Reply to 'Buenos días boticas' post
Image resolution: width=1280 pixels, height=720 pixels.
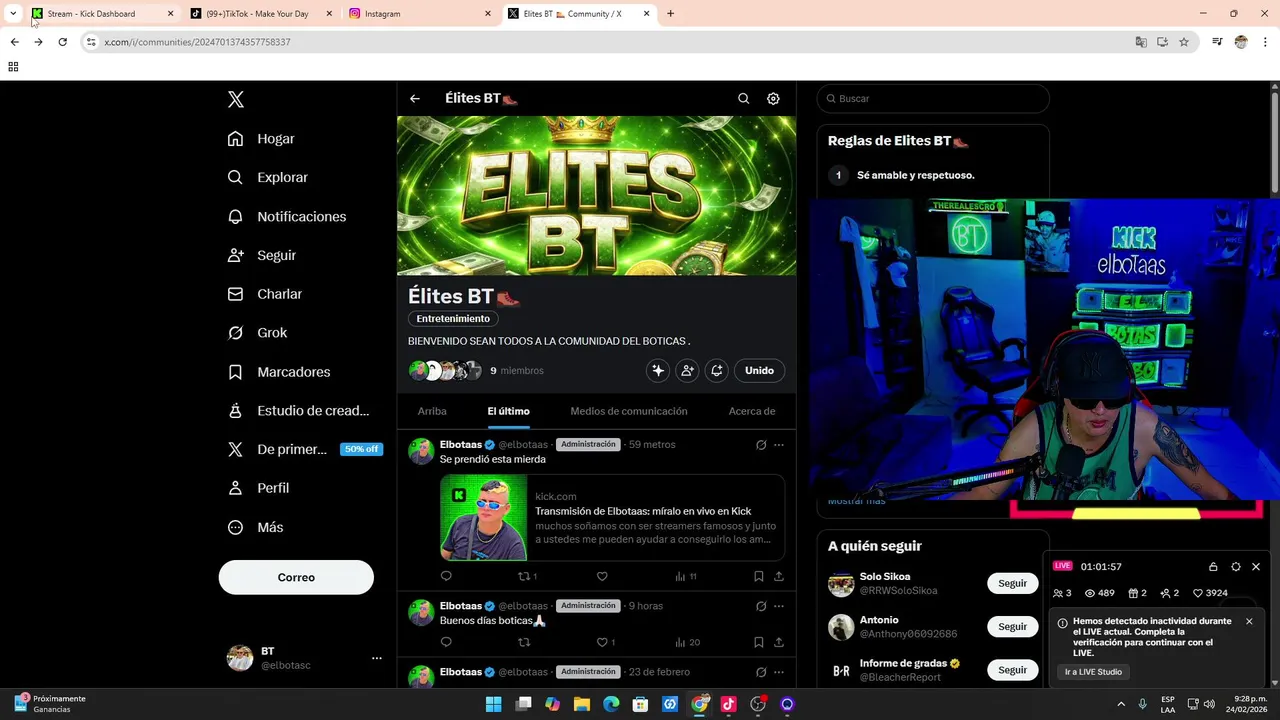446,642
